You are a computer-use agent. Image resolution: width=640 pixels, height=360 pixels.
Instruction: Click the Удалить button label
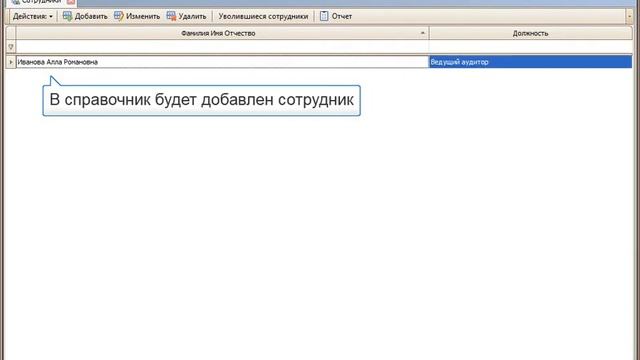click(x=192, y=16)
